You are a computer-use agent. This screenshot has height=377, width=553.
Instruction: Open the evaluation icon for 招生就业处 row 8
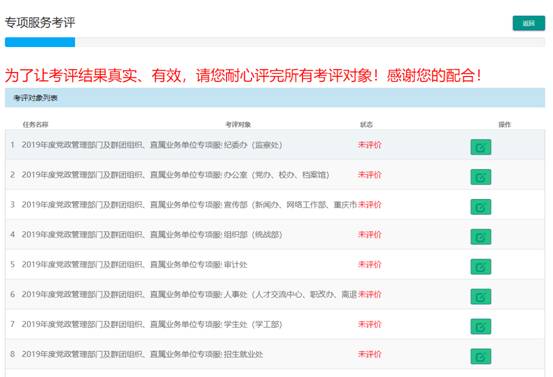pyautogui.click(x=481, y=357)
